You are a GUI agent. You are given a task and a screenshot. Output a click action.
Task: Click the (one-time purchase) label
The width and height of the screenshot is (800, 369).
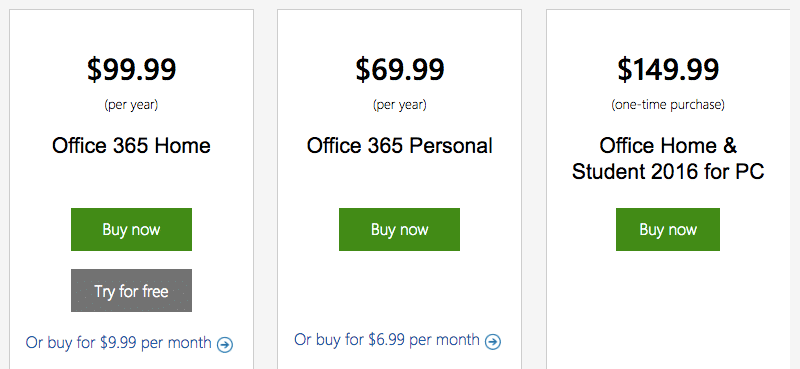[668, 105]
